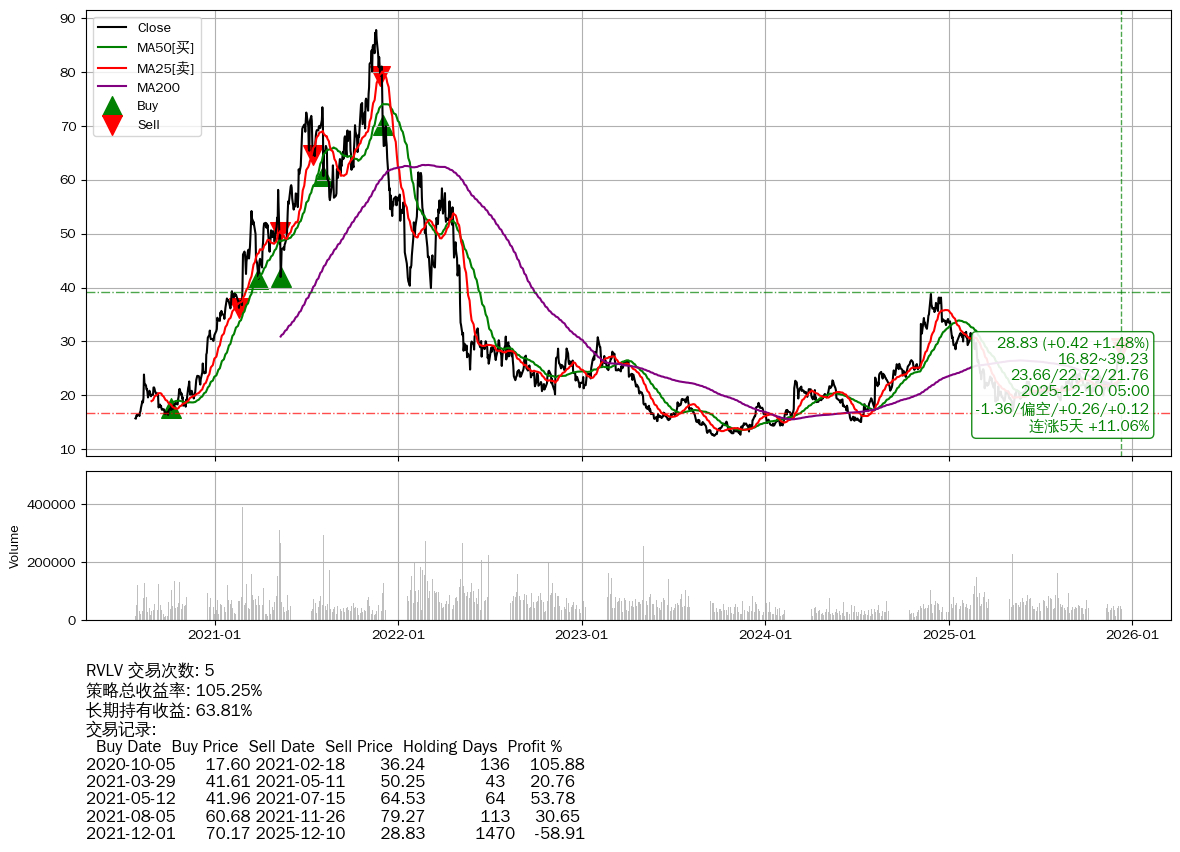Click the Sell marker near price 36
The width and height of the screenshot is (1180, 852).
239,308
